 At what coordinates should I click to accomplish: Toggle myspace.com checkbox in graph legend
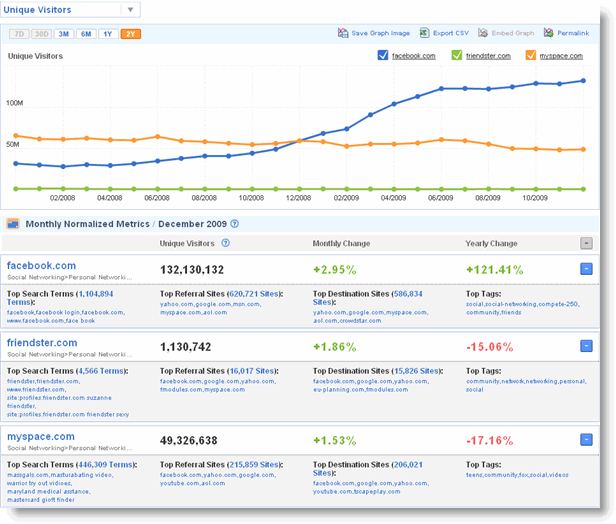click(x=530, y=55)
